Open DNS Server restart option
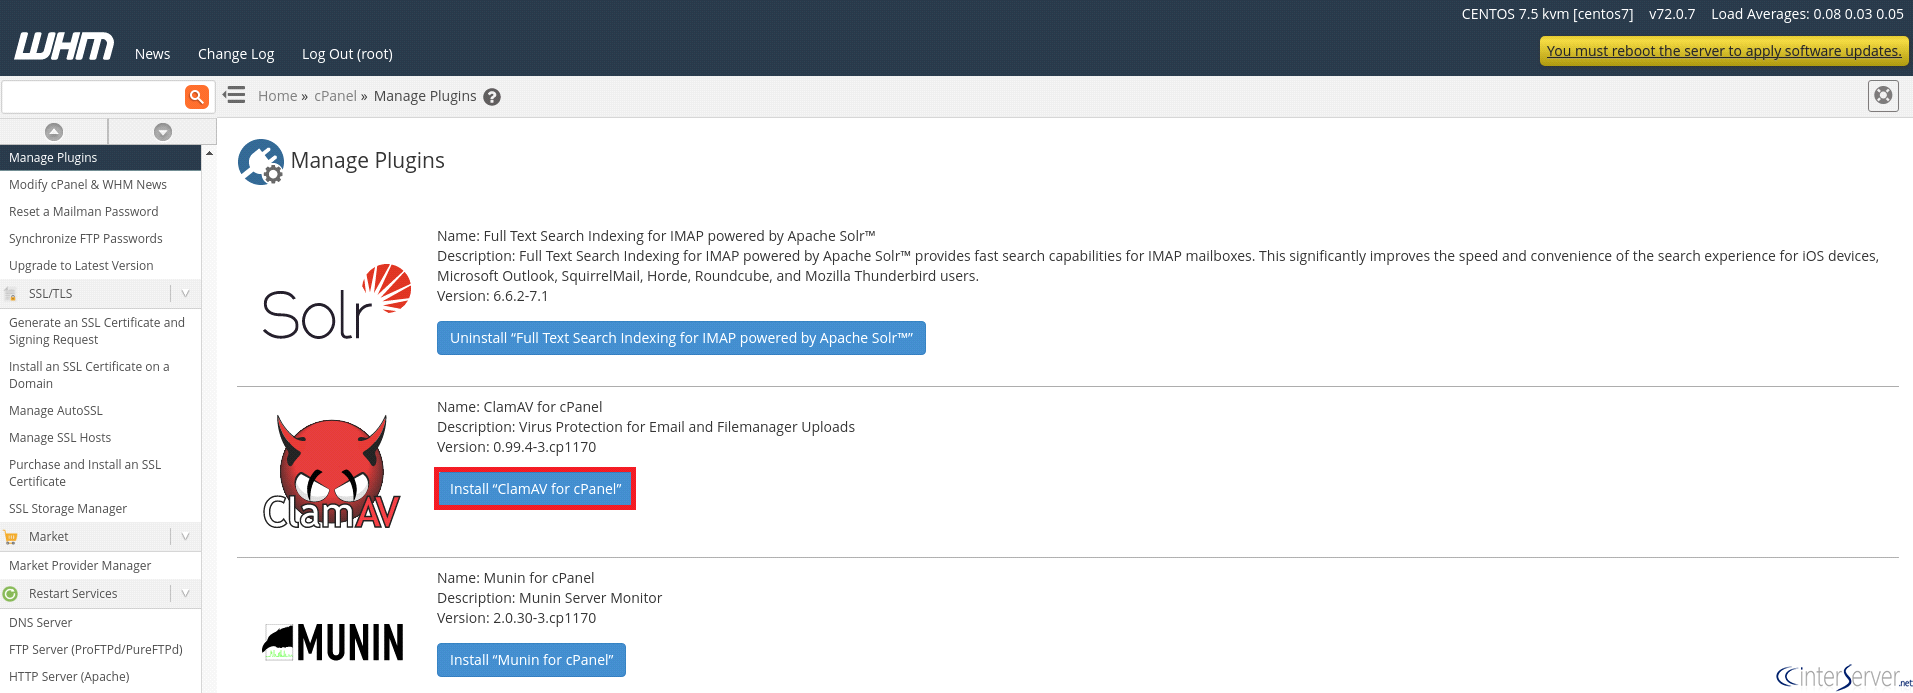 pos(41,623)
